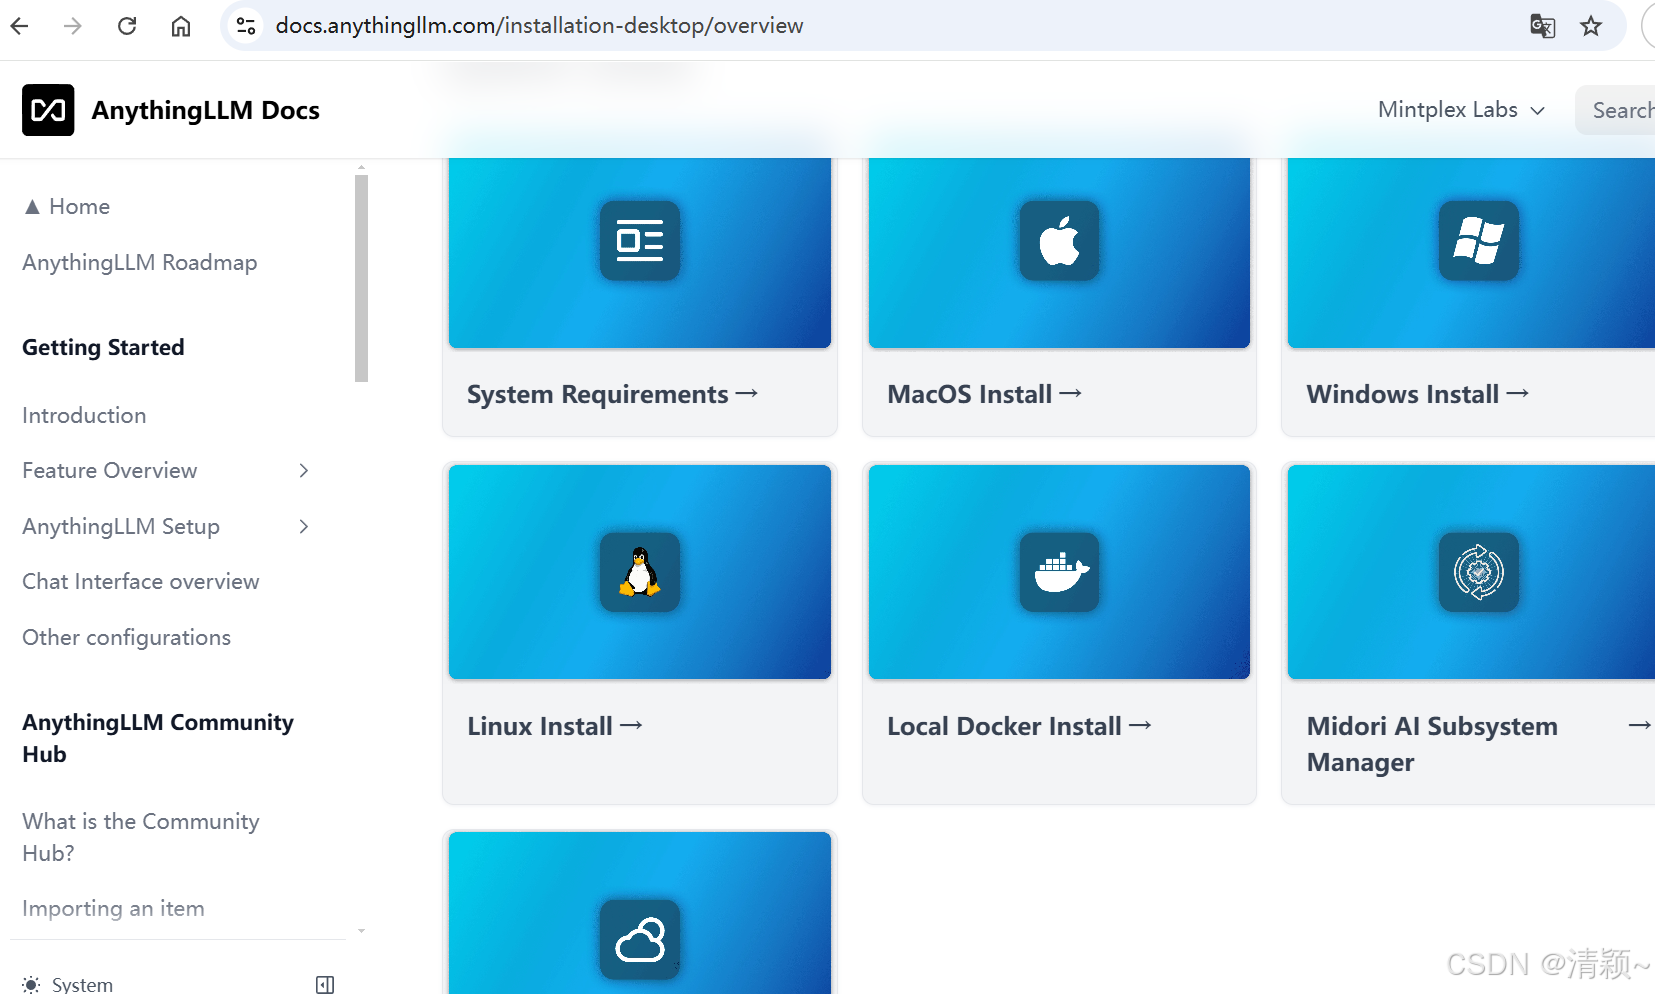Click the browser back arrow
Screen dimensions: 1655x994
pos(19,26)
